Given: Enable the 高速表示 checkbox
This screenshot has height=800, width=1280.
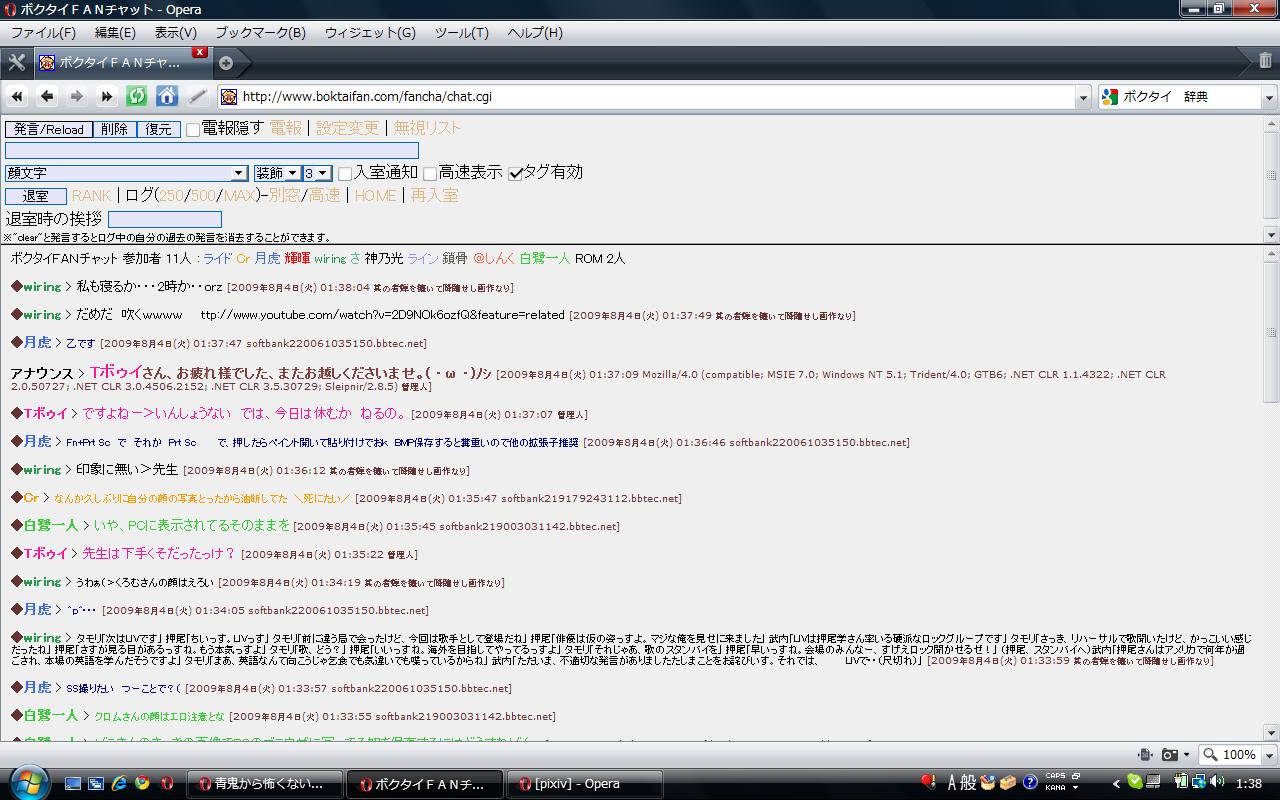Looking at the screenshot, I should [x=430, y=174].
